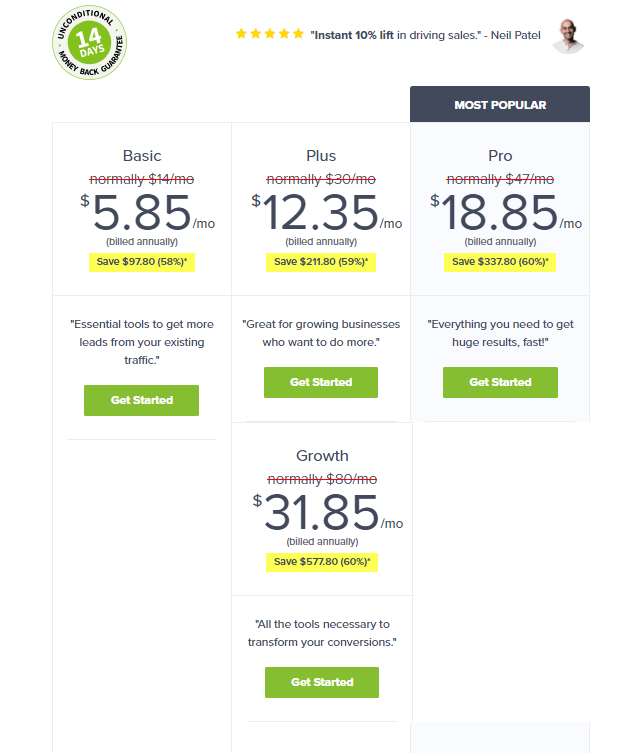Click the "Save $97.80 (58%)" highlight
643x753 pixels.
141,262
